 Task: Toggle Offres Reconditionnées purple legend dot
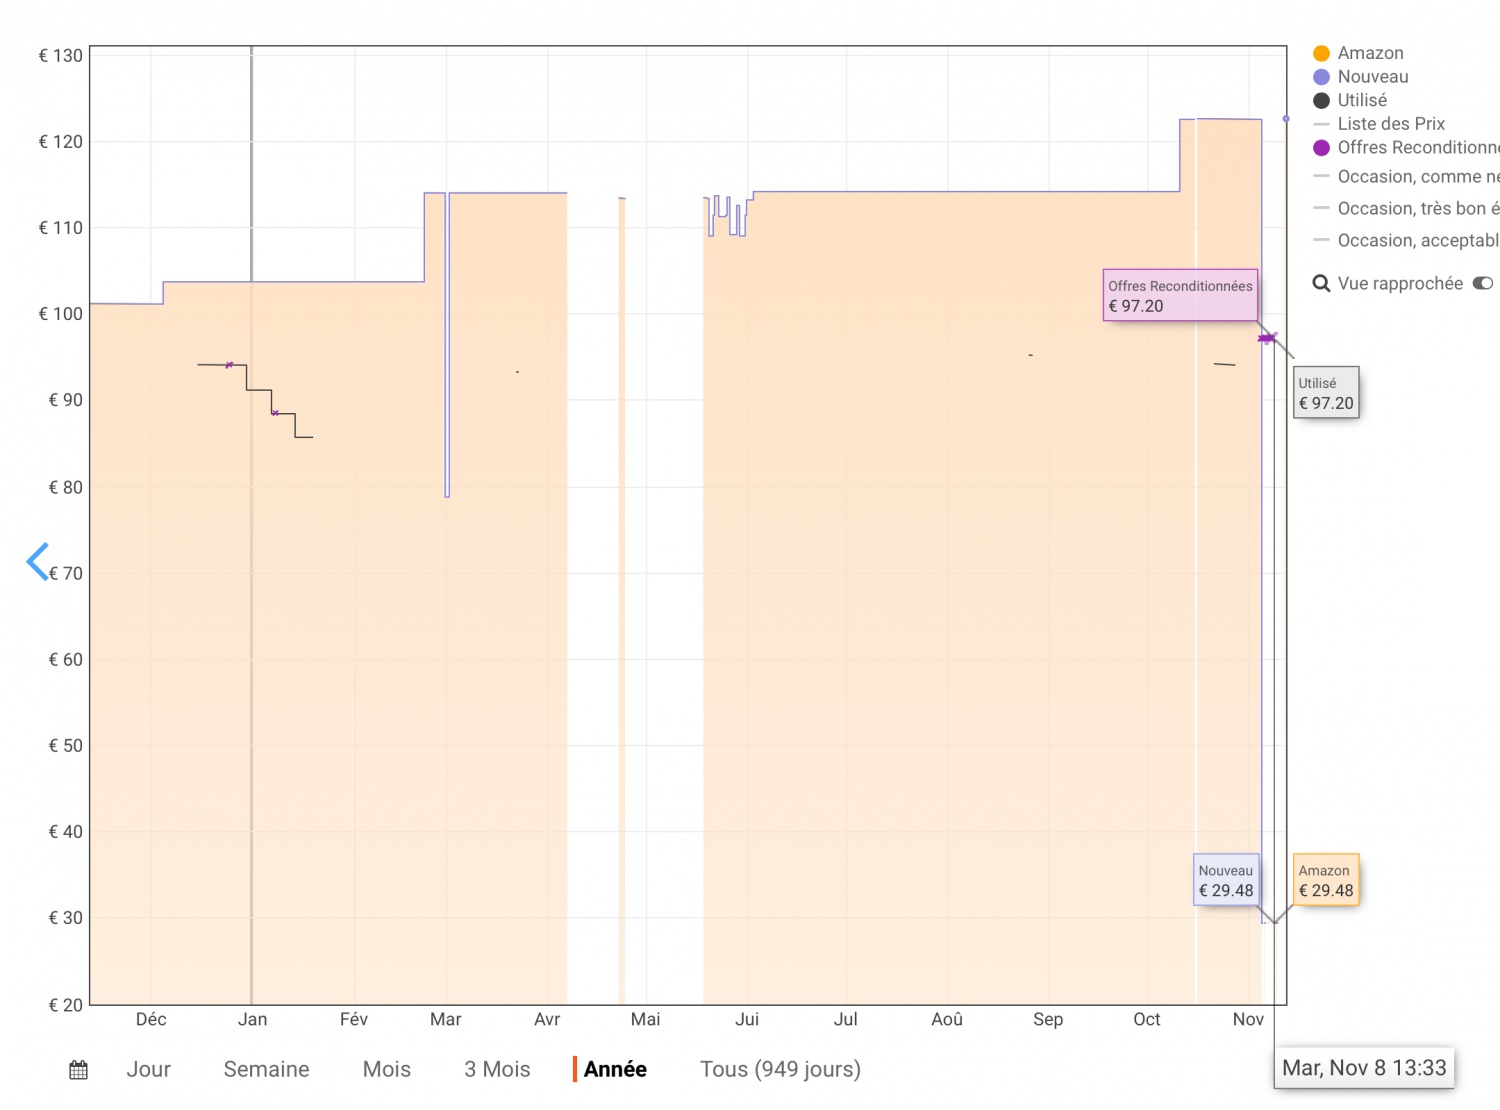tap(1321, 148)
